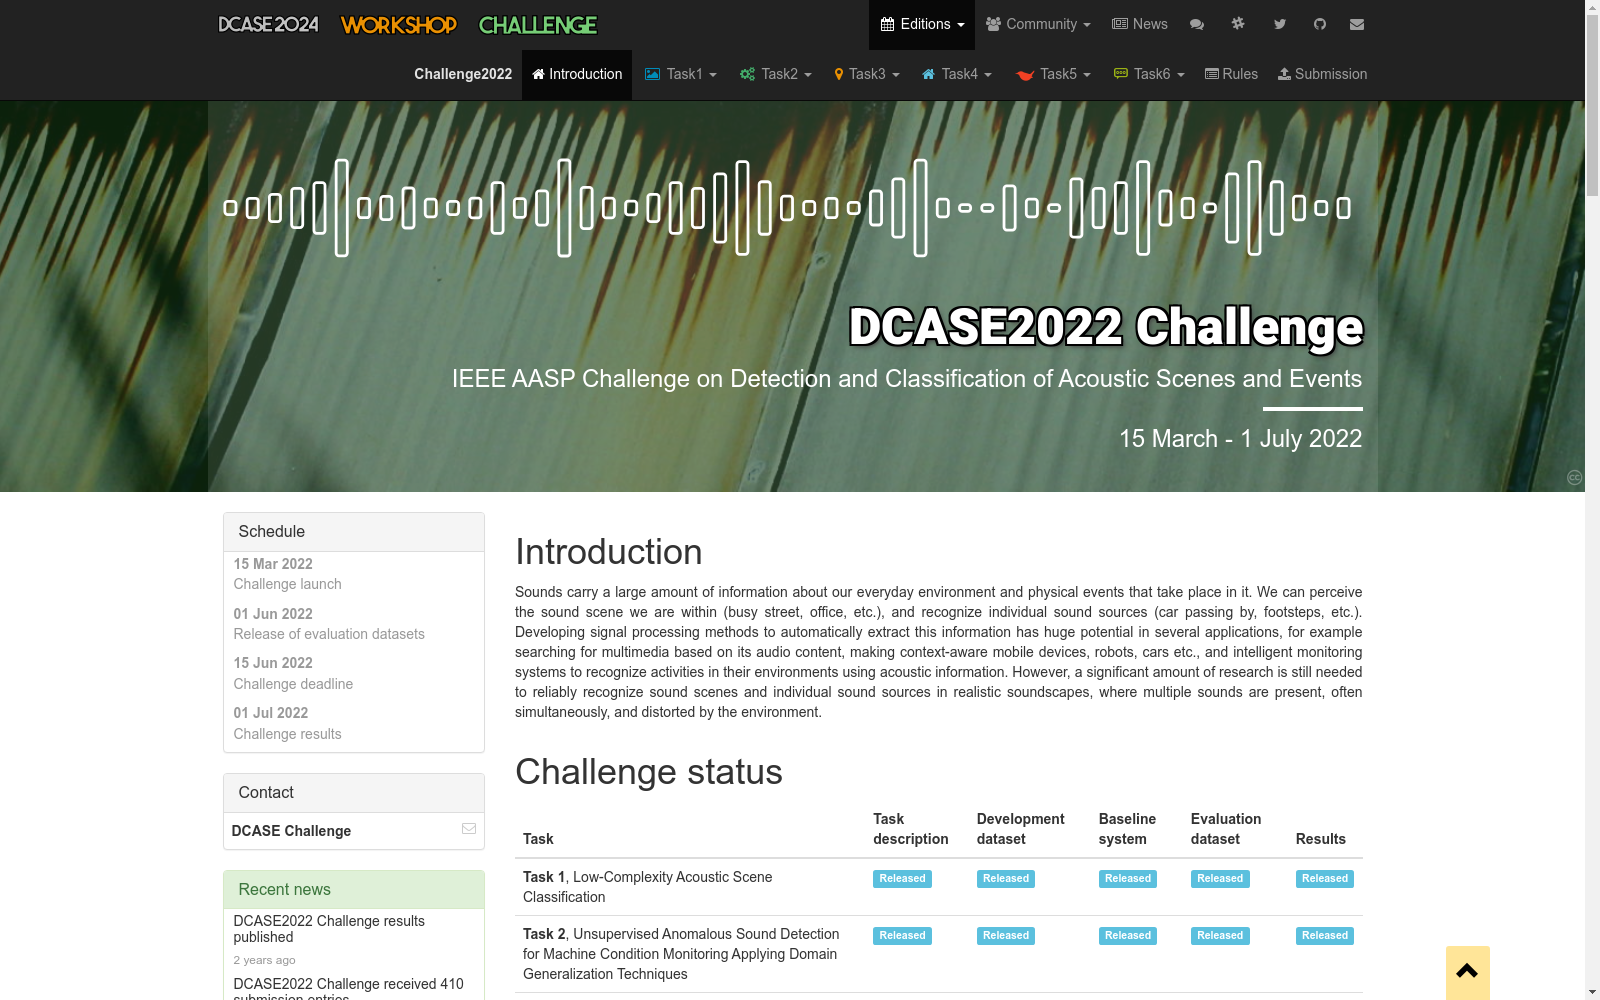
Task: Click the '2 years ago' timestamp
Action: point(265,960)
